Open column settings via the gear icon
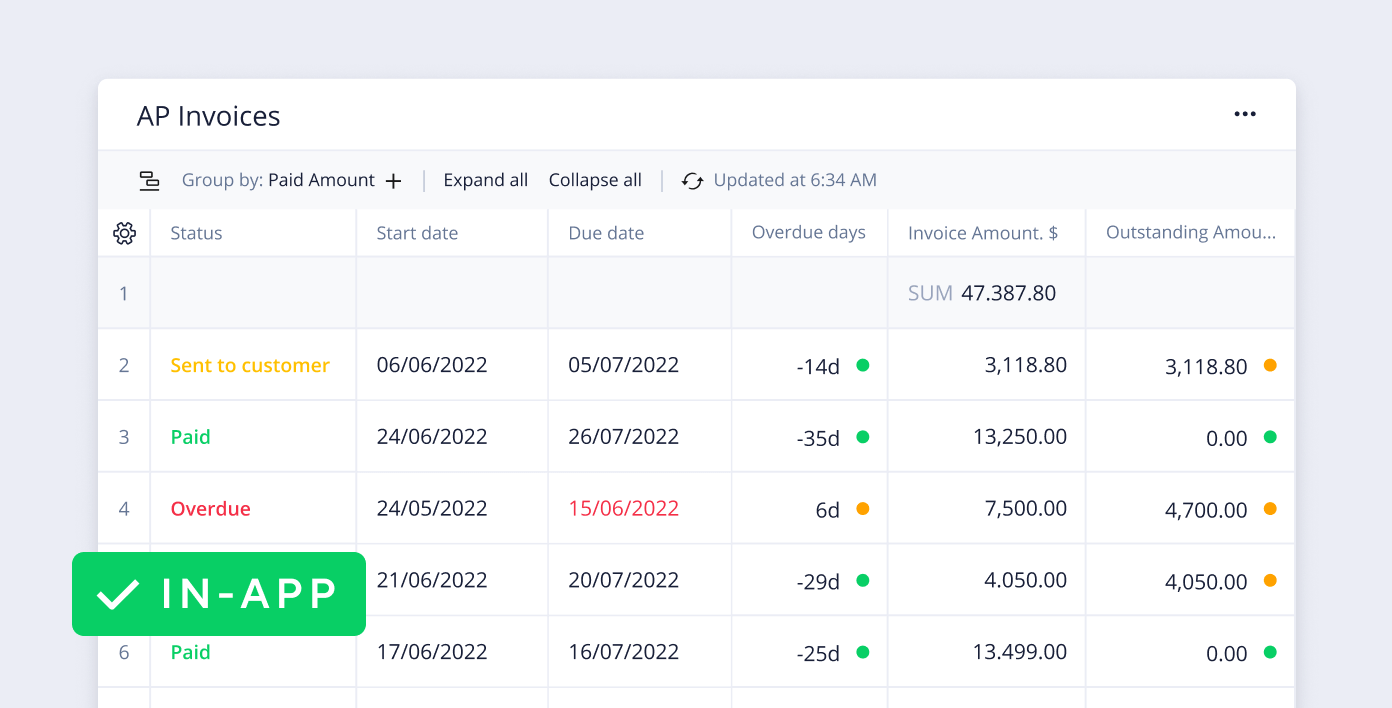 click(x=124, y=232)
